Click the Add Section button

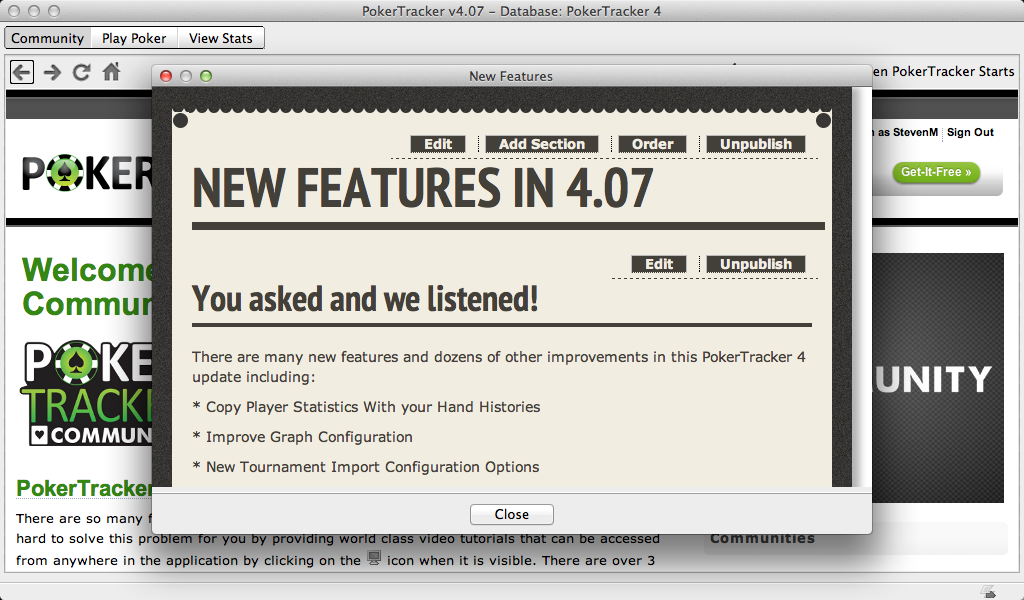(542, 144)
